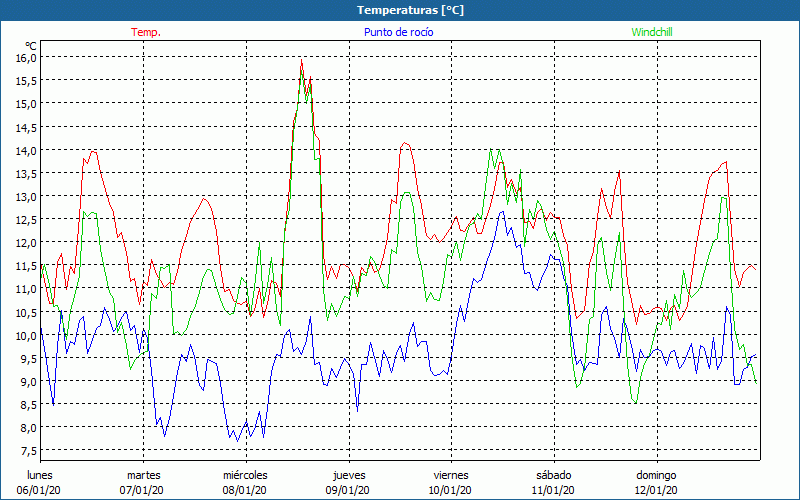Select the blue 'Punto de rocío' legend label

coord(398,32)
